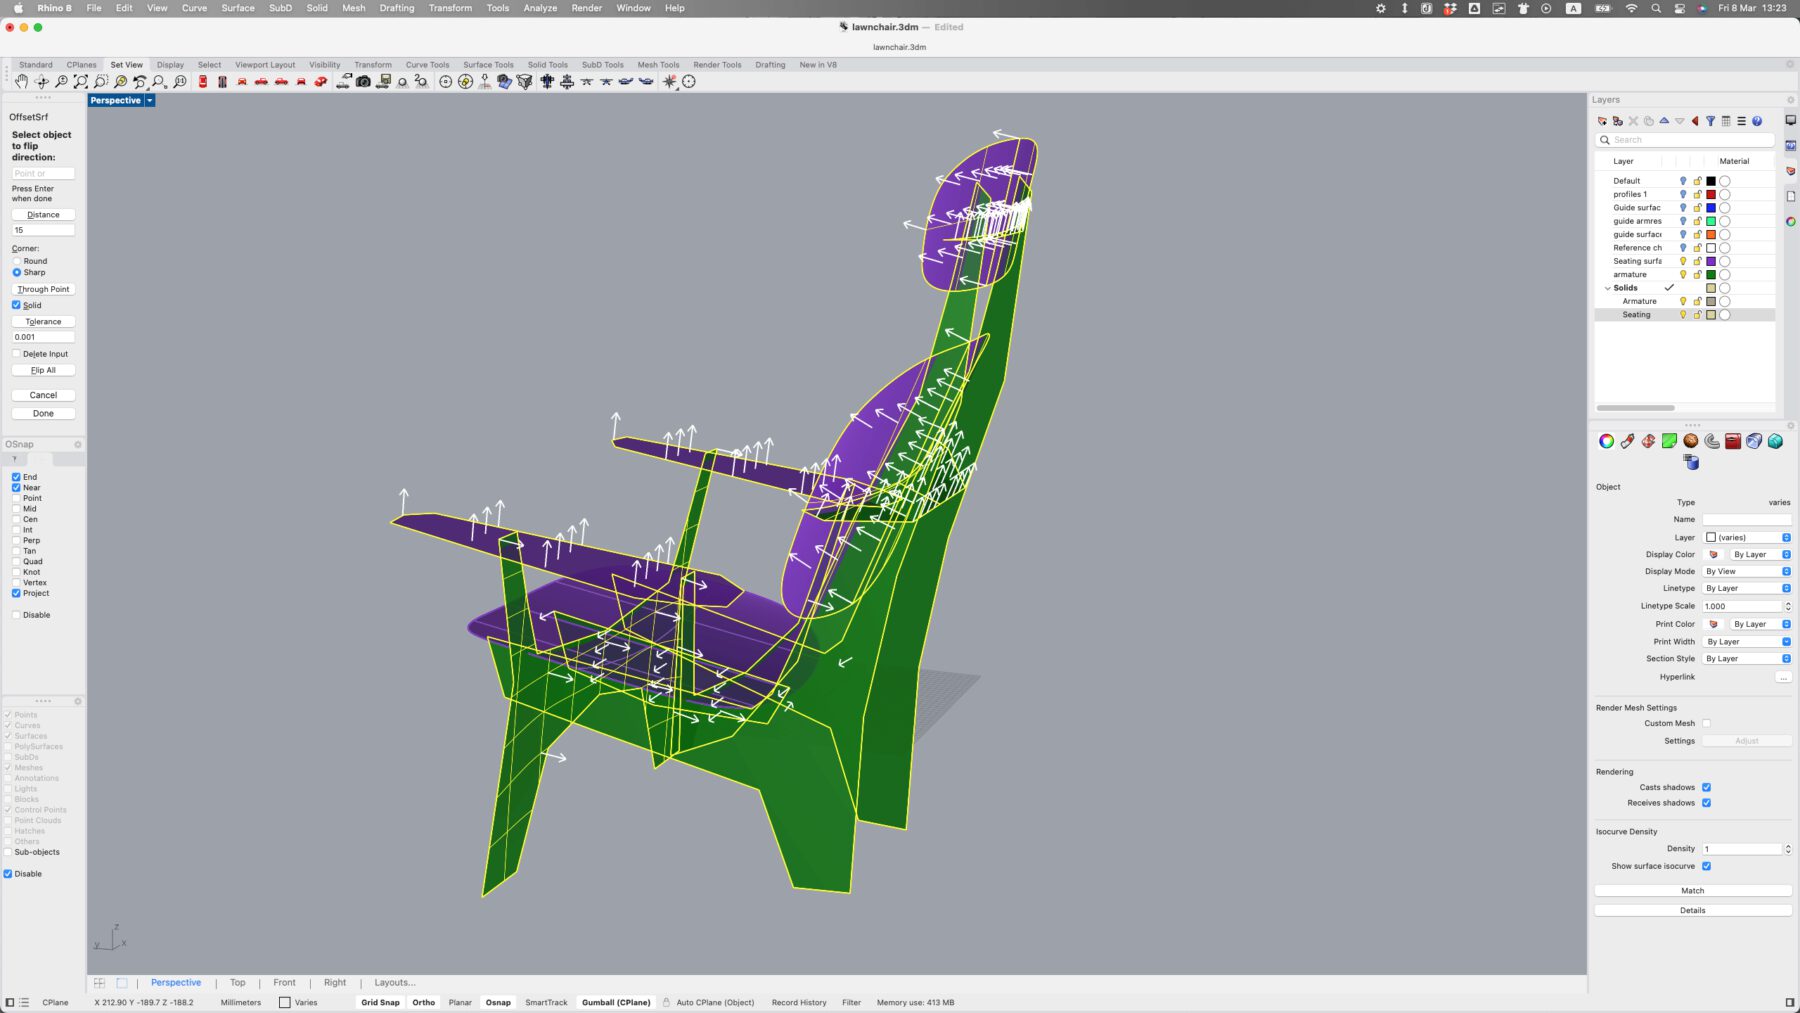1800x1013 pixels.
Task: Switch to the Mesh Tools toolbar tab
Action: (658, 65)
